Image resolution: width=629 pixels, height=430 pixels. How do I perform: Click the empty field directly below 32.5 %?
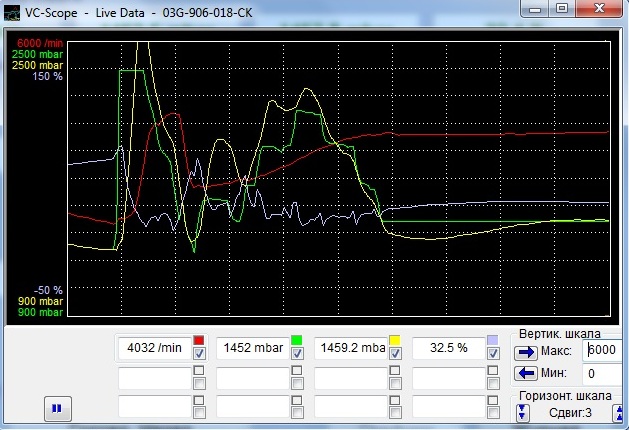449,378
